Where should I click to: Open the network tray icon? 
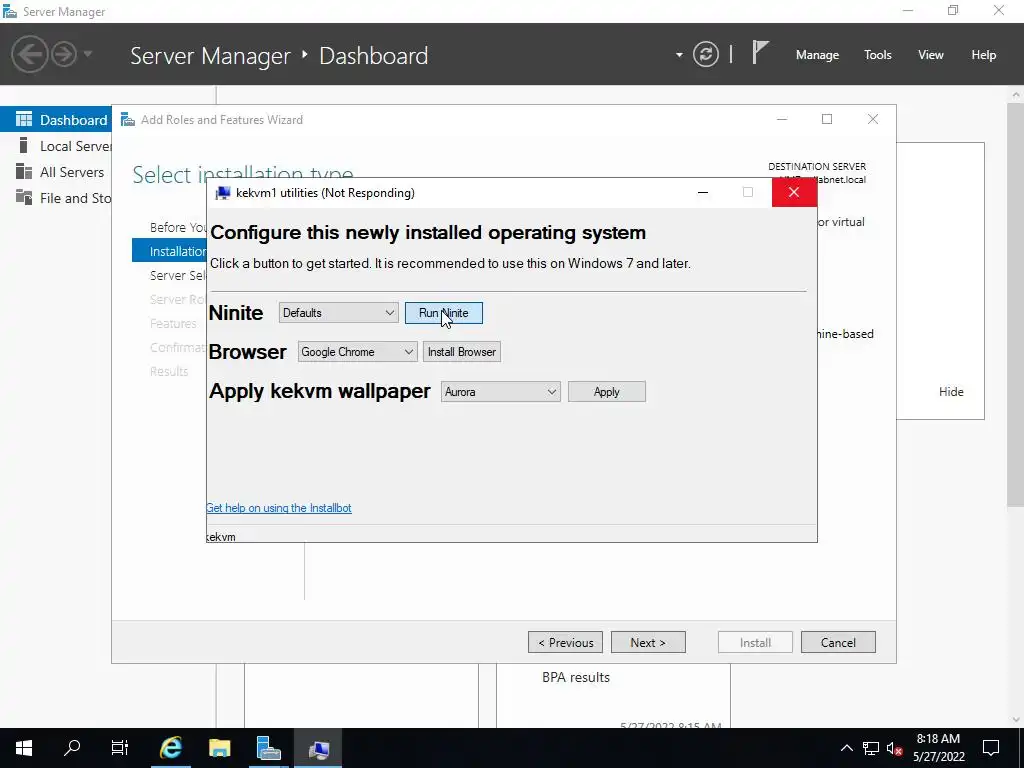coord(871,748)
